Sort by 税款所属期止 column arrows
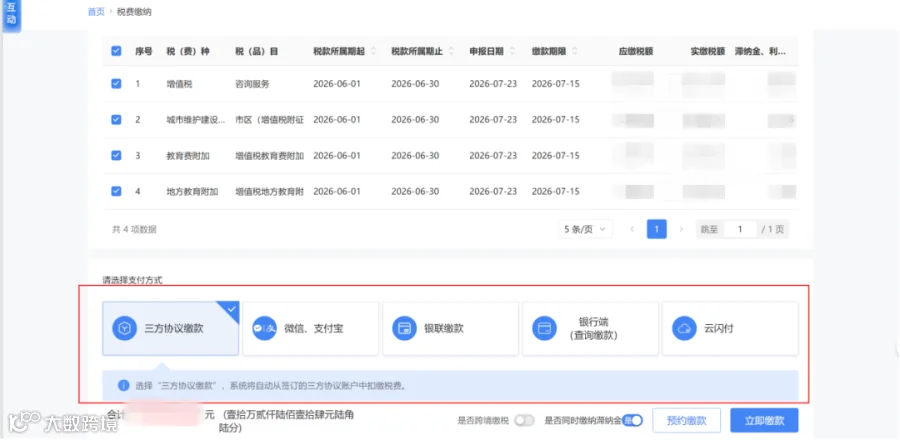Image resolution: width=900 pixels, height=440 pixels. 451,51
